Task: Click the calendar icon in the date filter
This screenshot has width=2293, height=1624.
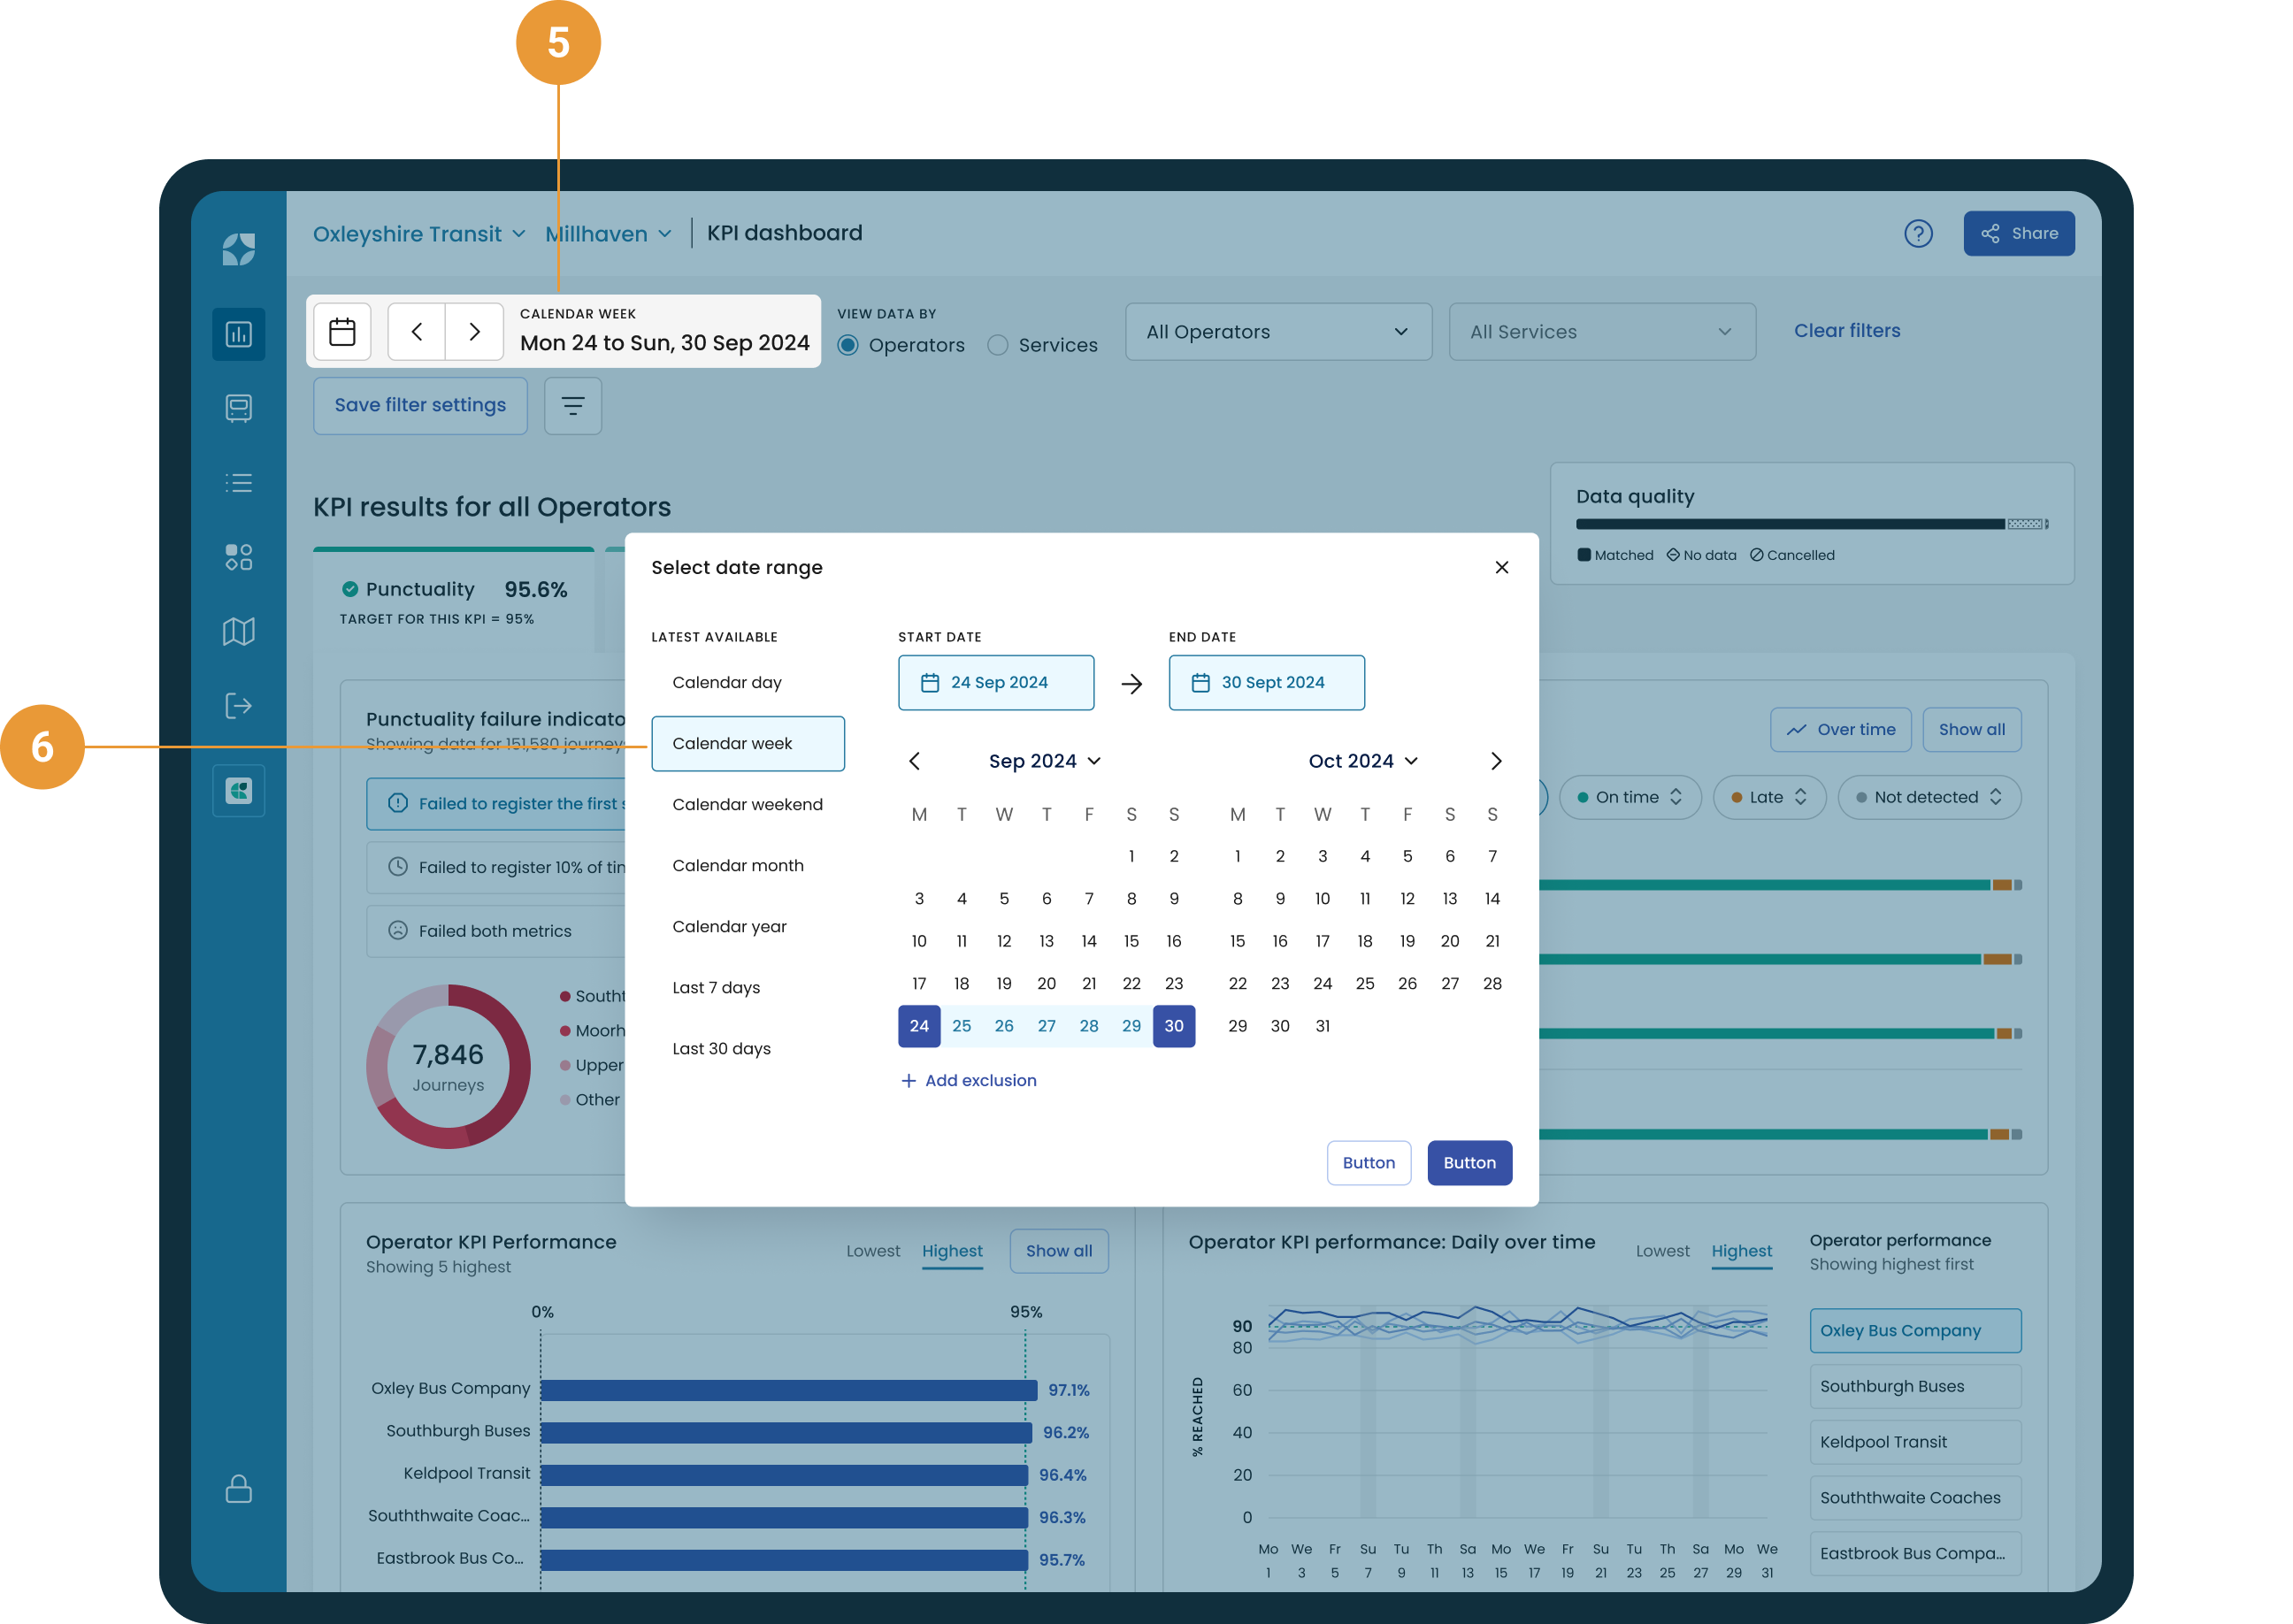Action: (342, 332)
